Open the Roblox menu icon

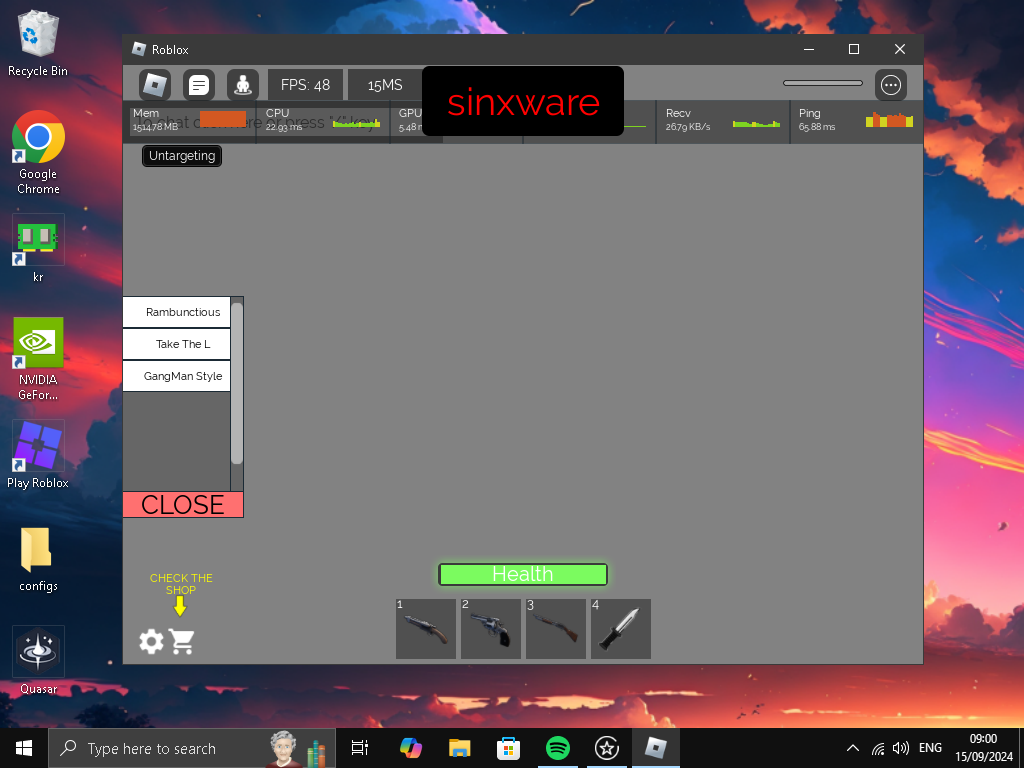[x=155, y=85]
